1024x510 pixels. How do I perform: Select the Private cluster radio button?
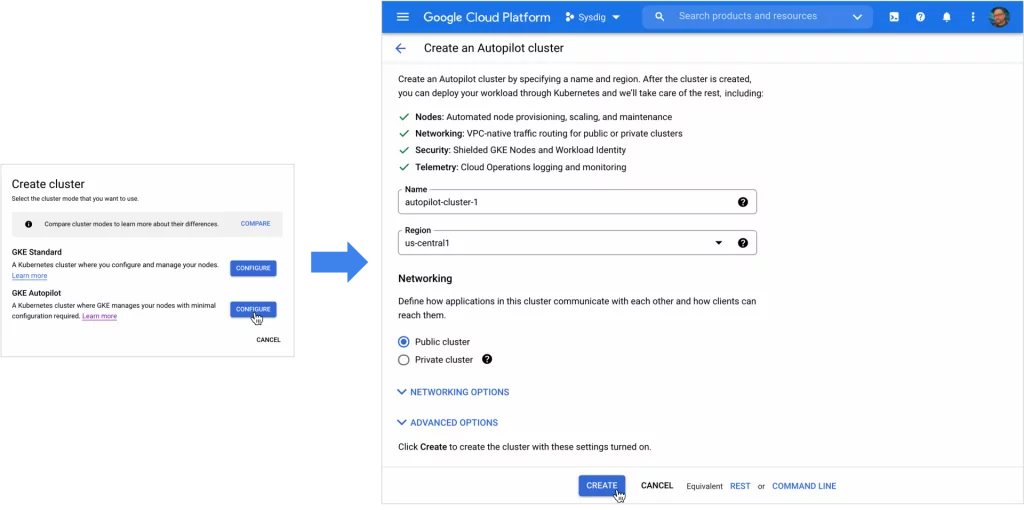tap(404, 360)
